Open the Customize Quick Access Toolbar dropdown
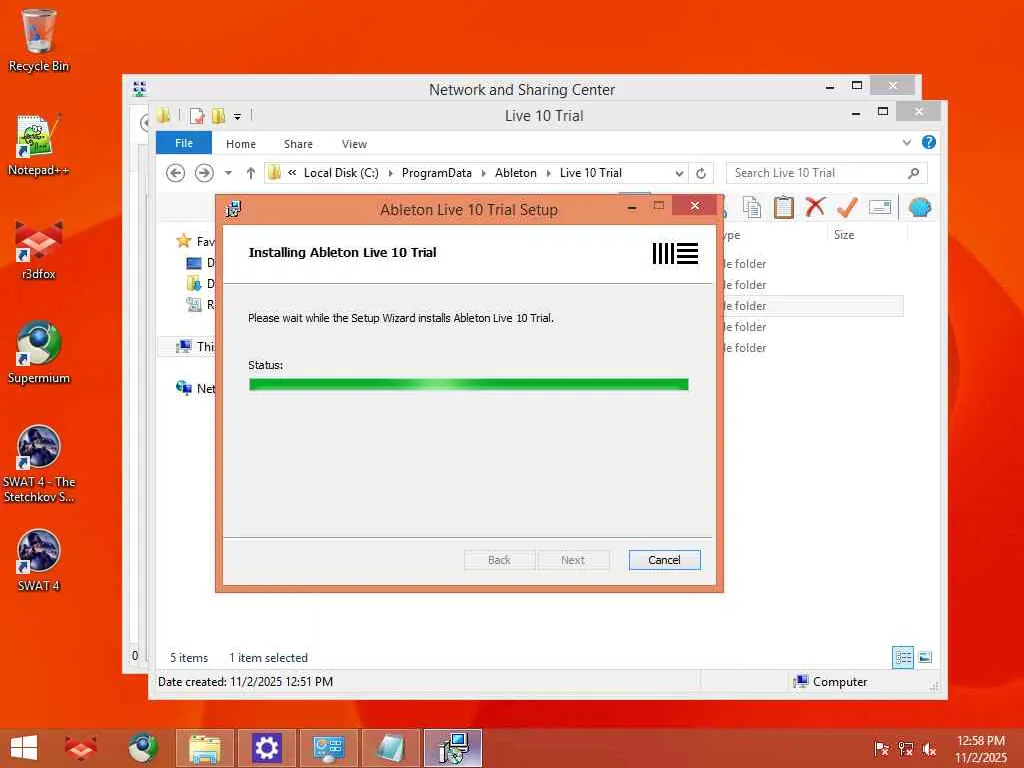The height and width of the screenshot is (768, 1024). click(238, 117)
